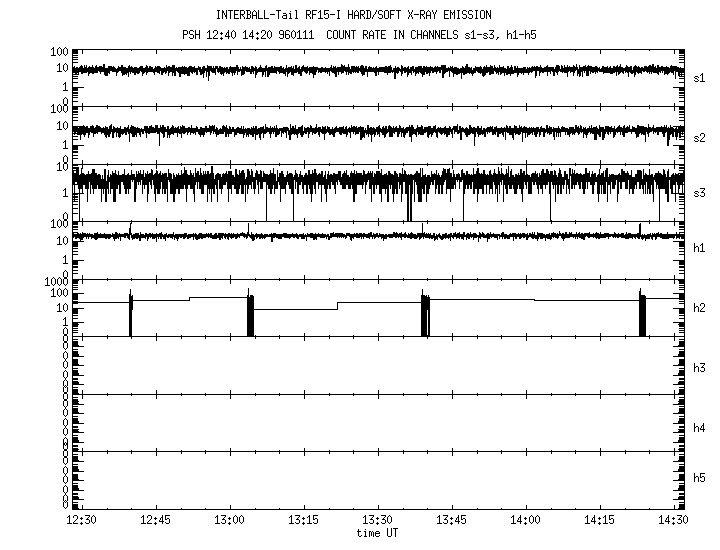Click the s1 channel label

tap(700, 76)
